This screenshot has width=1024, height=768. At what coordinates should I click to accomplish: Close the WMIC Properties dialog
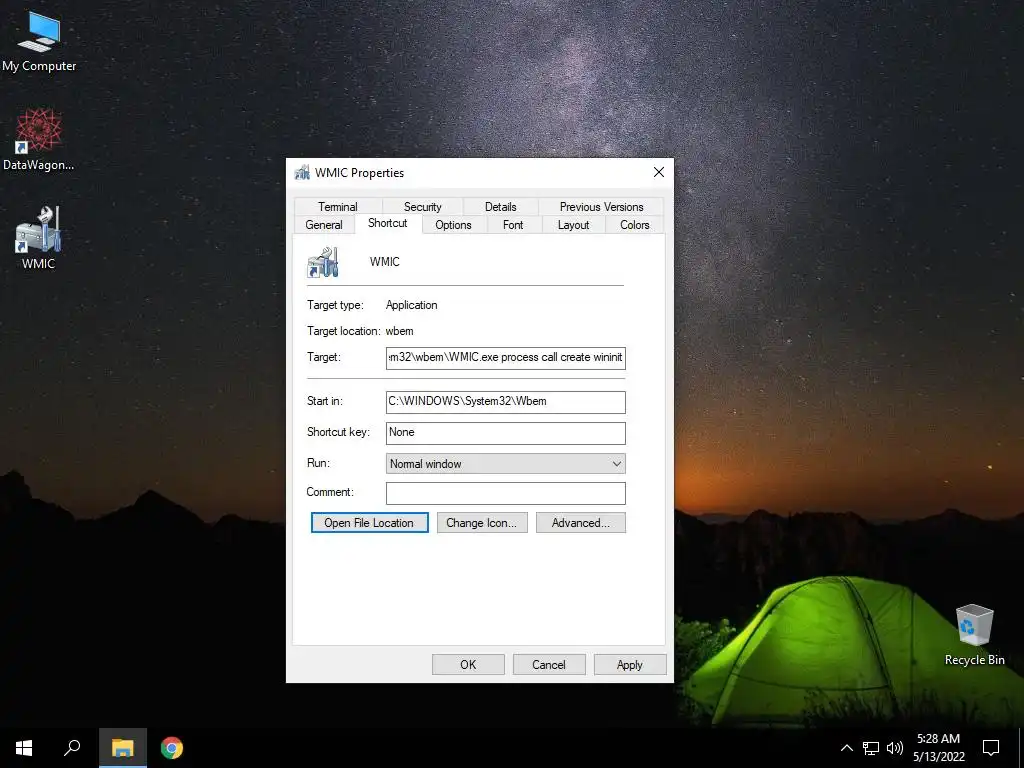point(659,172)
